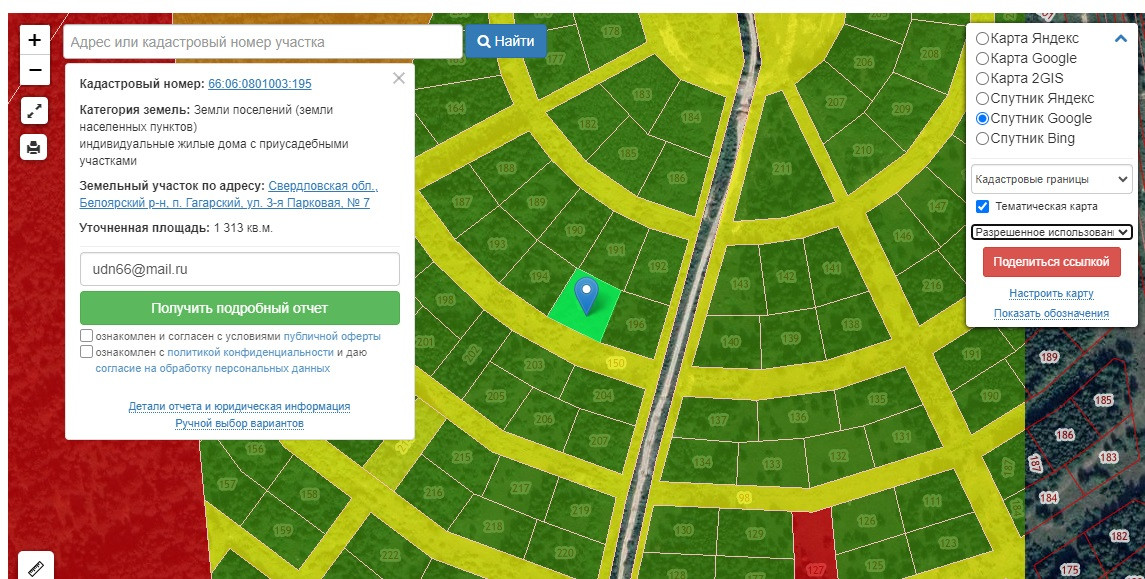Zoom out the map with minus button

[34, 70]
